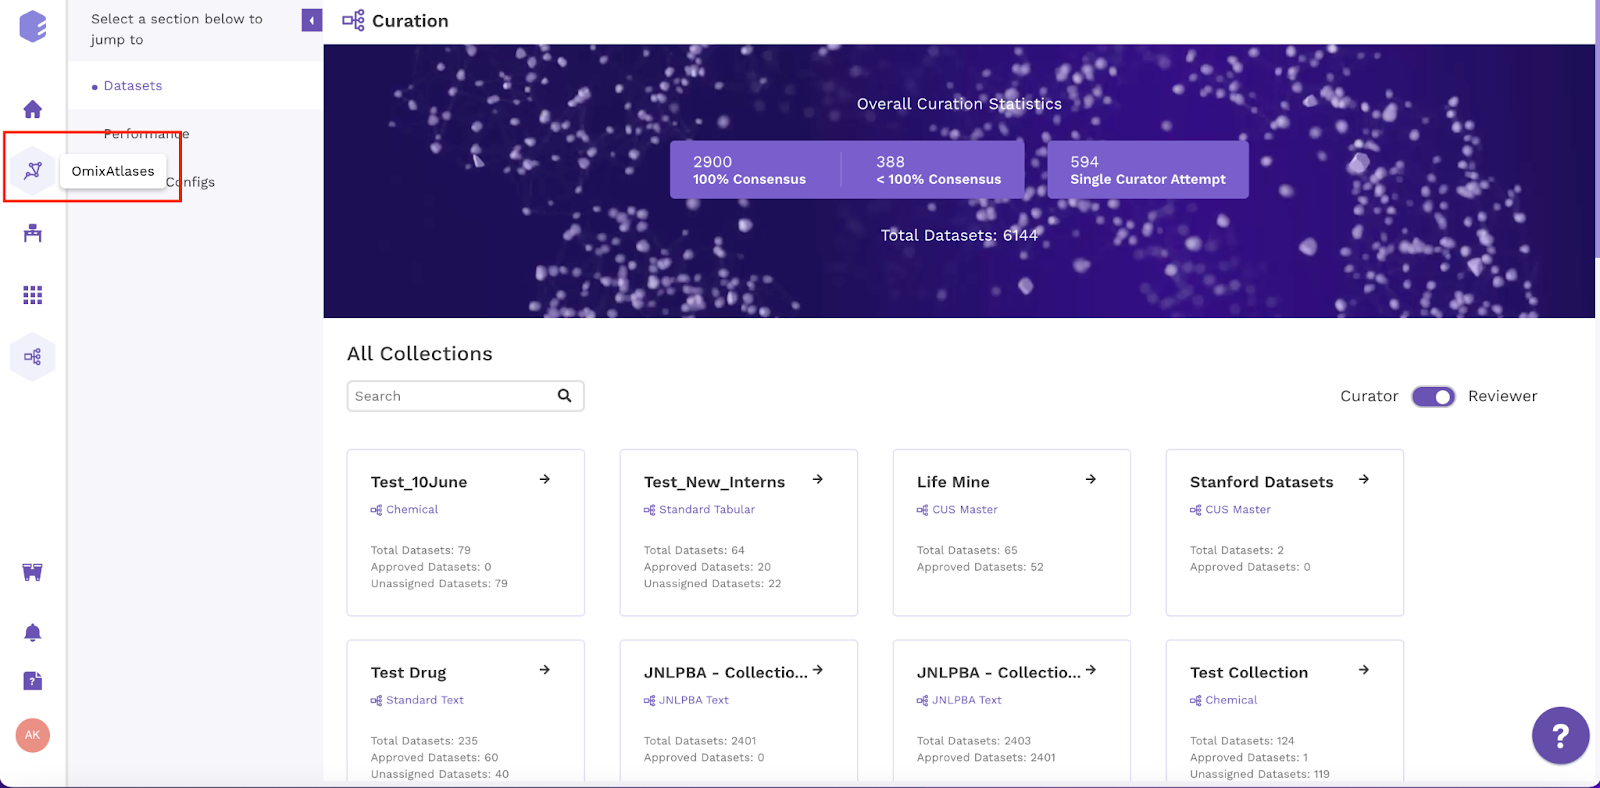
Task: Open notifications bell icon
Action: pos(33,633)
